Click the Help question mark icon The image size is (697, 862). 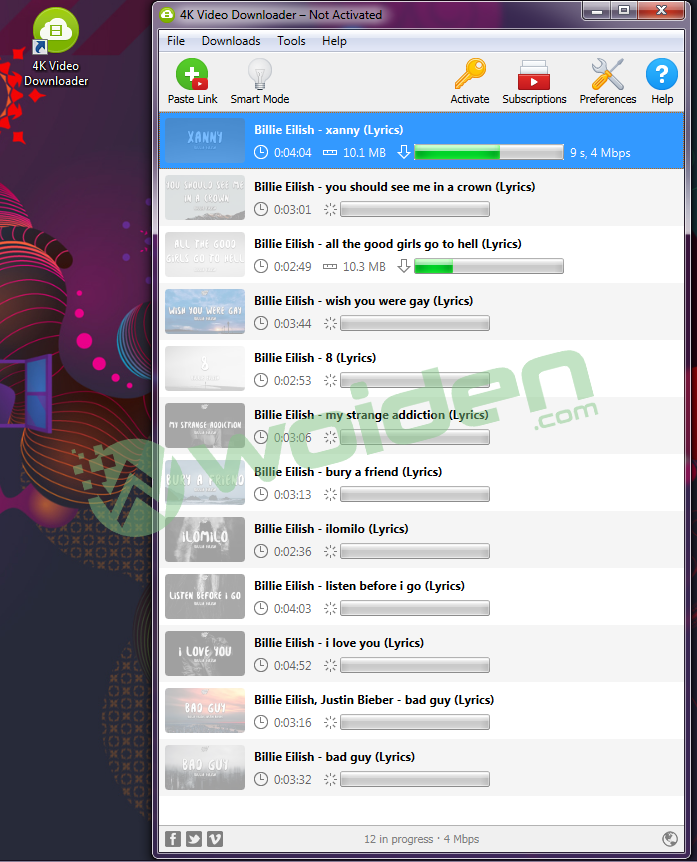click(662, 81)
